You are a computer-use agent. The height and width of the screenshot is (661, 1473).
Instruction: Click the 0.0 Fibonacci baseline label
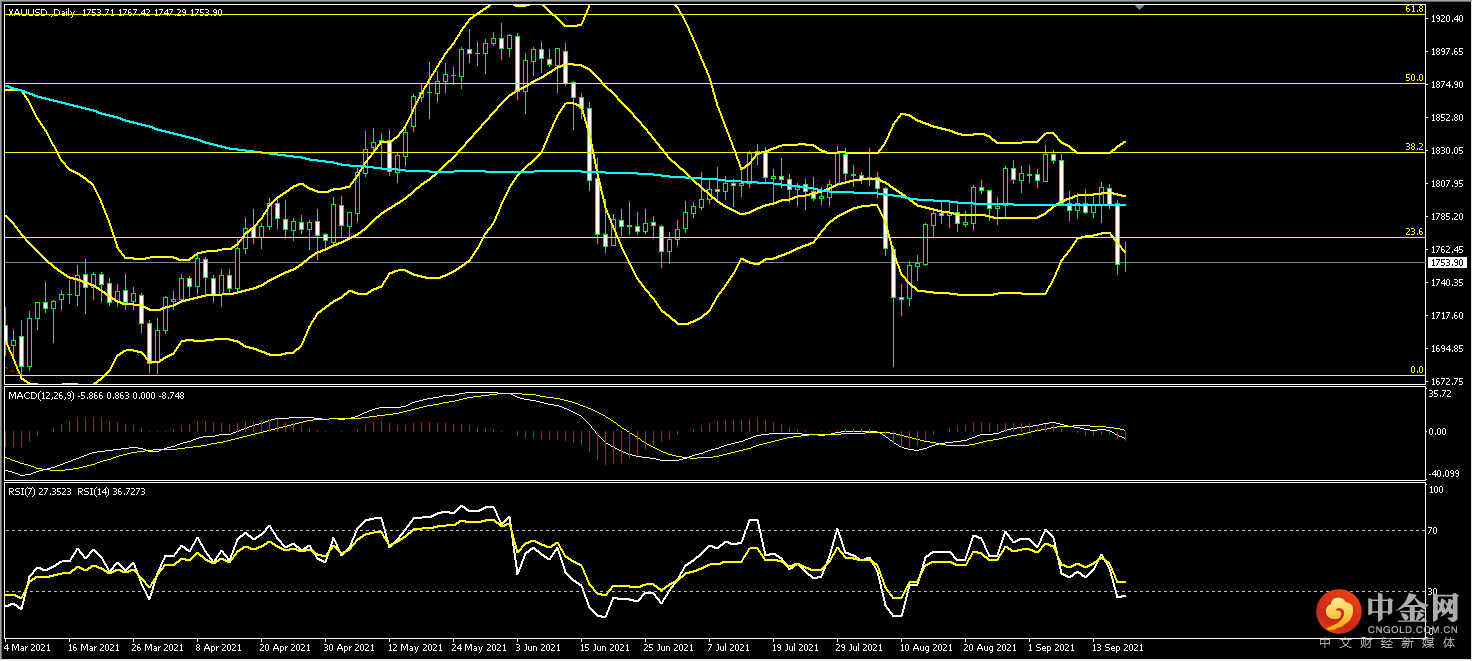click(1418, 369)
